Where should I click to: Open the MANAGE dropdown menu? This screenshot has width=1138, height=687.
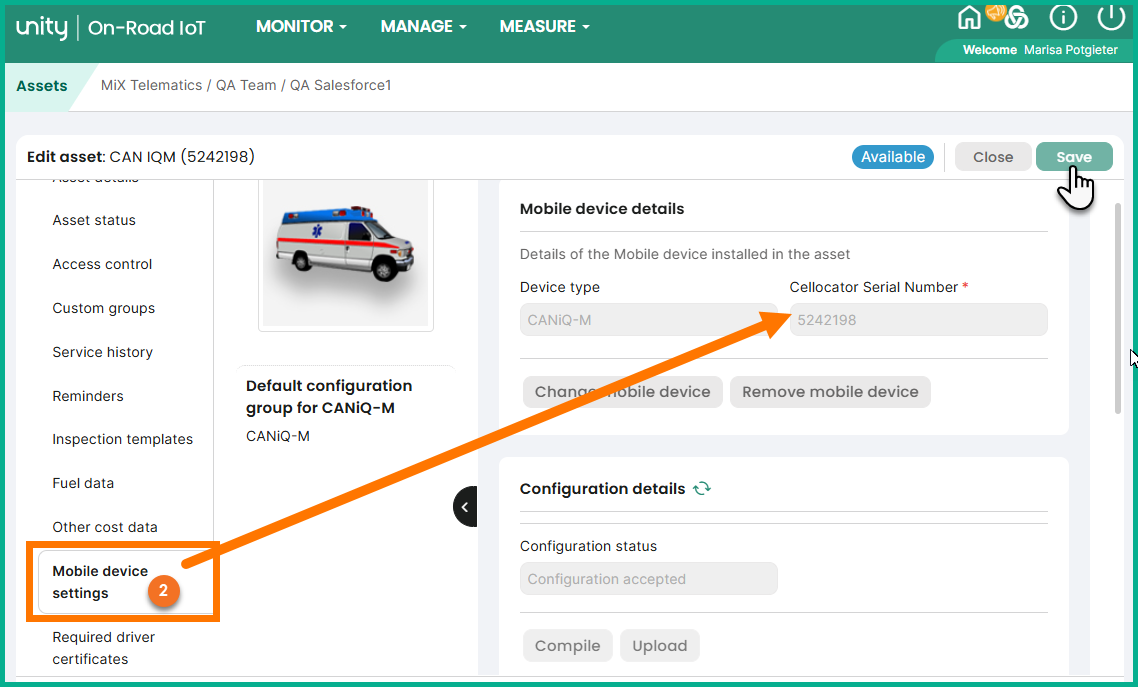pos(423,27)
